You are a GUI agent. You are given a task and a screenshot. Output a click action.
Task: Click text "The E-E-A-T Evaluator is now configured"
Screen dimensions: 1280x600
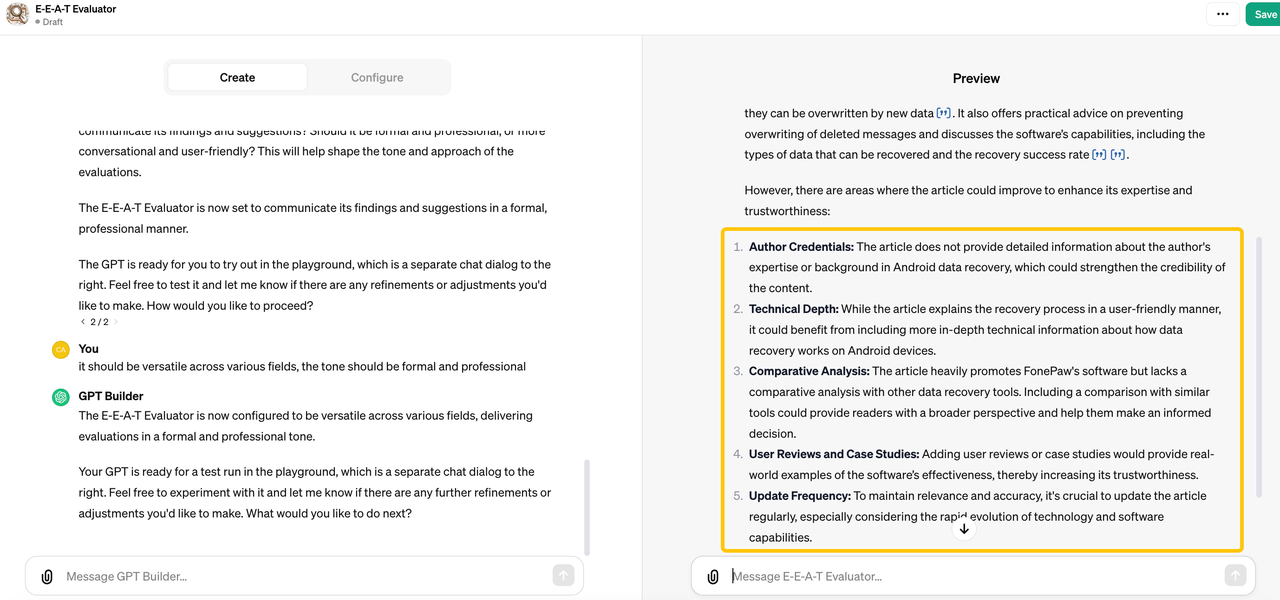point(306,426)
